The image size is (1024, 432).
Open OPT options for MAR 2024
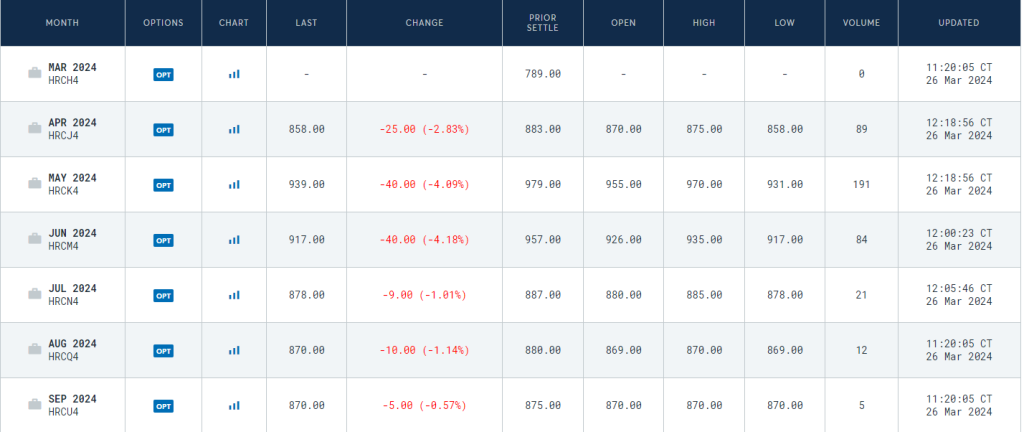click(163, 74)
